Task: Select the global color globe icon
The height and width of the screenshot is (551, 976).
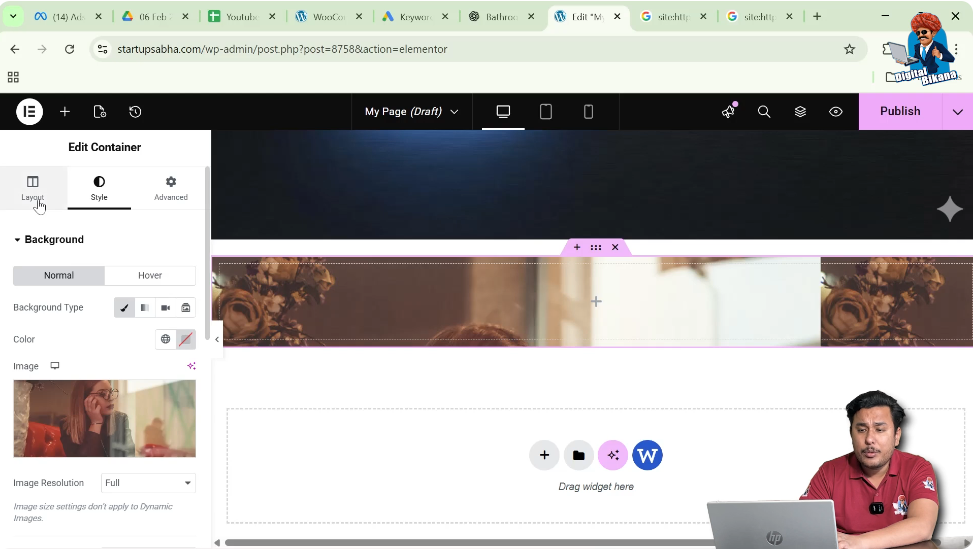Action: [x=166, y=340]
